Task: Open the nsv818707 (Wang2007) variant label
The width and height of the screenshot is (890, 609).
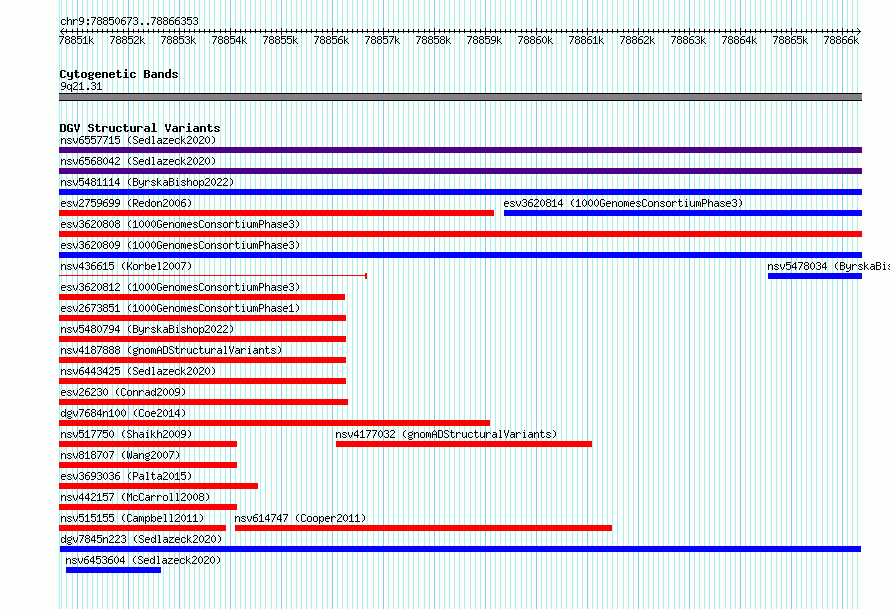Action: click(x=120, y=455)
